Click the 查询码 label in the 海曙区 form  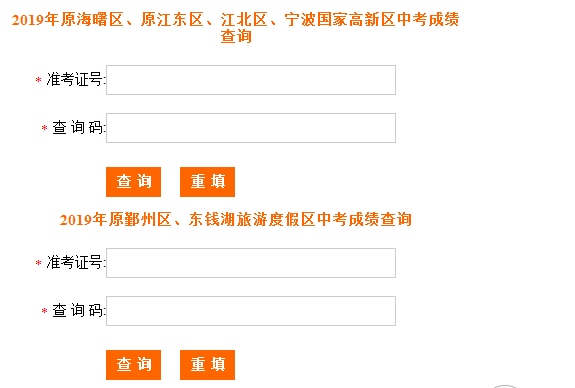point(78,128)
